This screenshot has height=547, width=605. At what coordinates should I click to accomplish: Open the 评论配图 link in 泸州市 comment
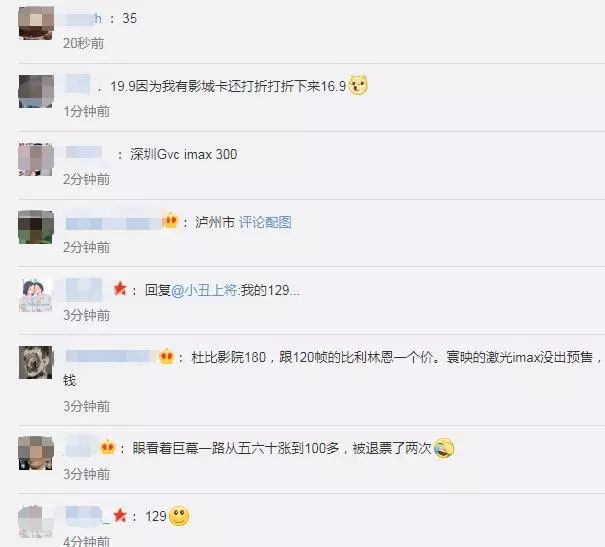pos(265,223)
